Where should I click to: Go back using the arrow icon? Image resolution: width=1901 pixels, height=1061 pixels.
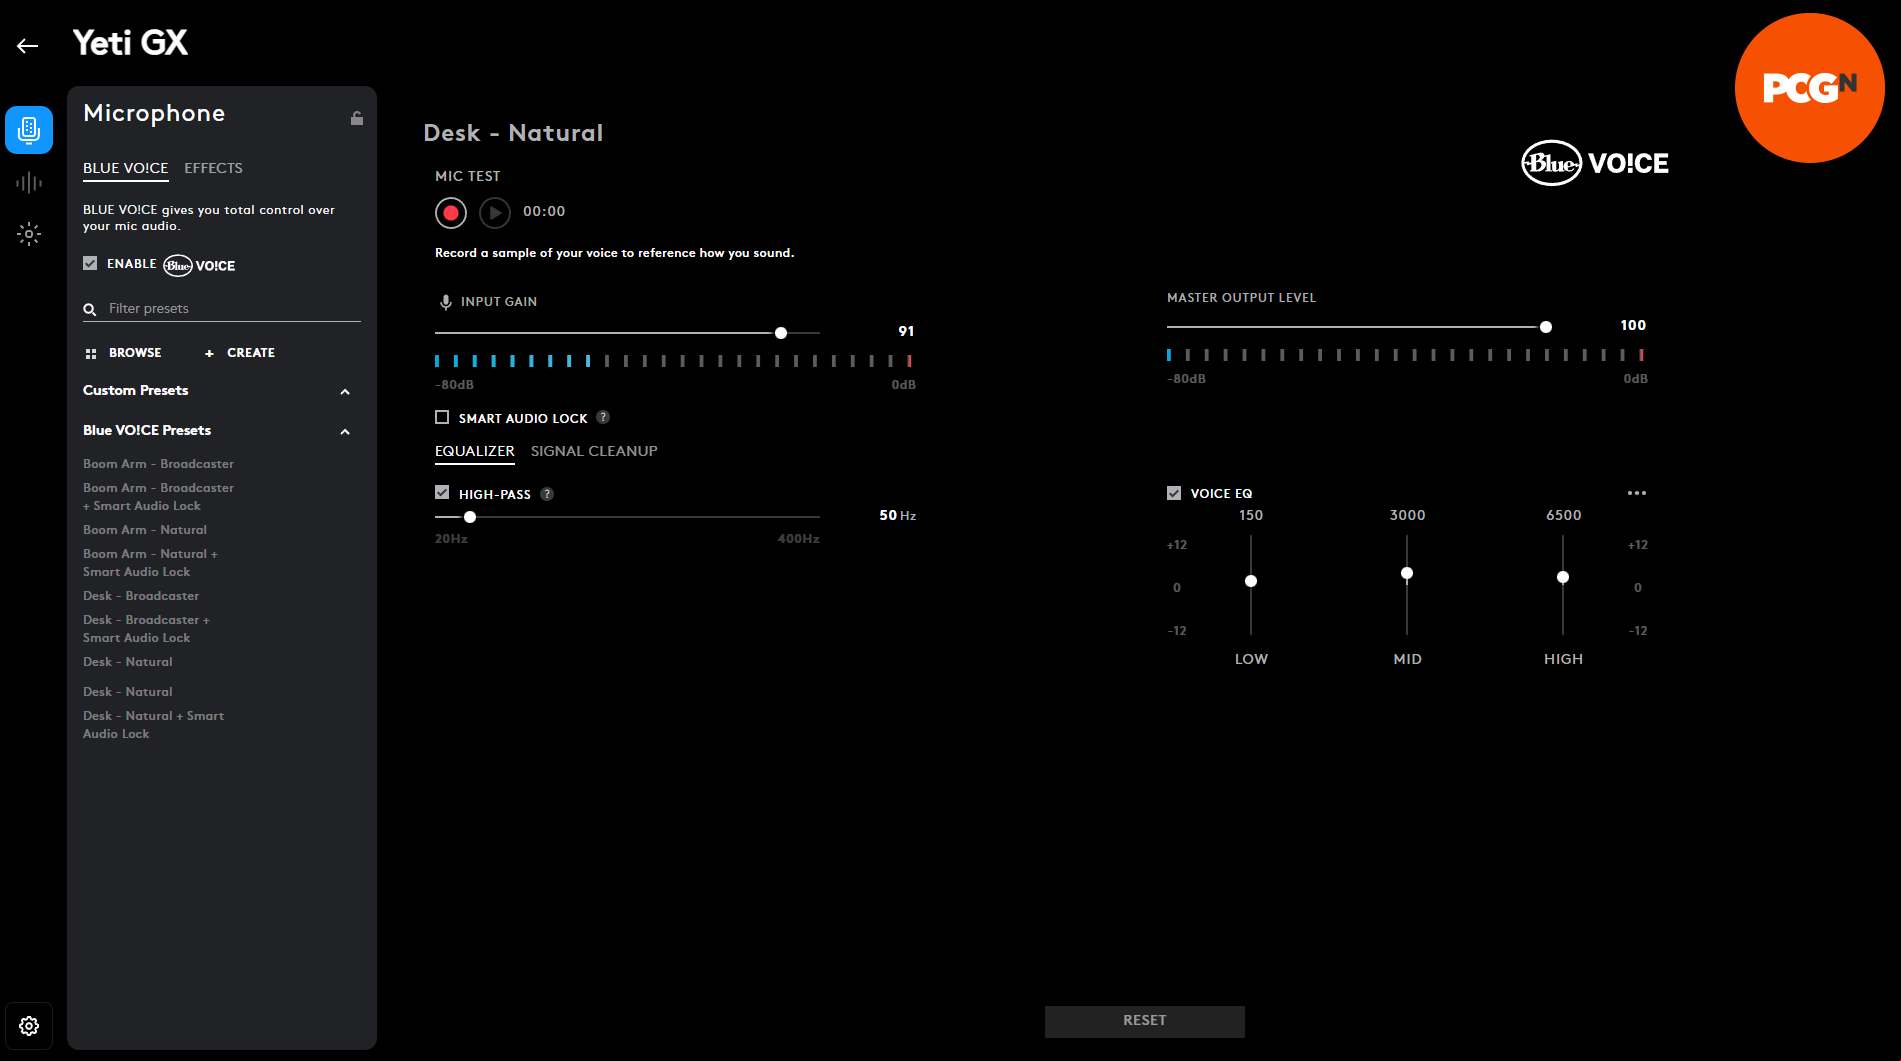(x=27, y=45)
